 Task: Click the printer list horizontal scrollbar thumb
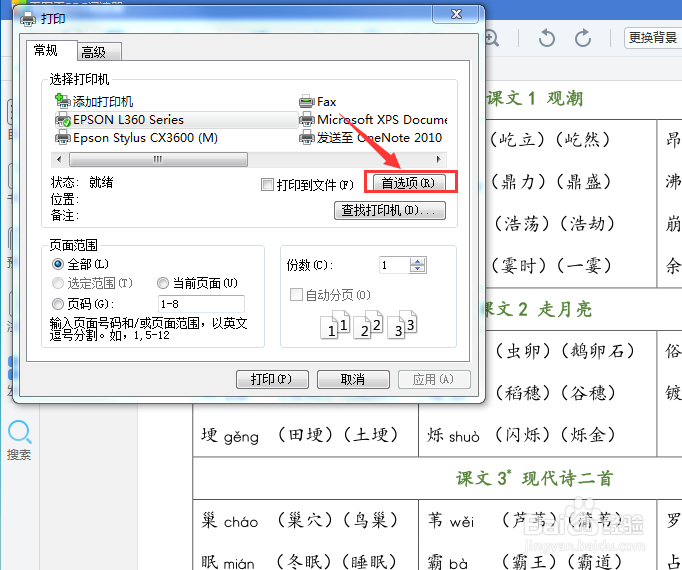click(x=158, y=159)
